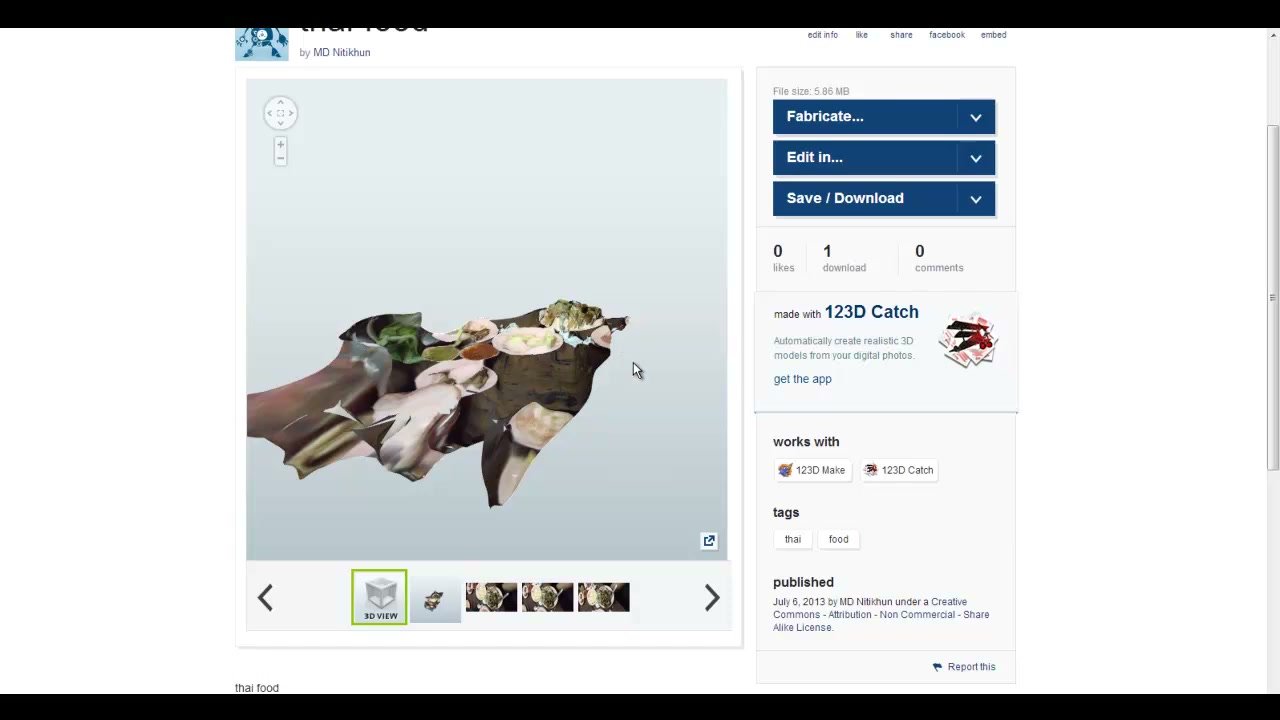Viewport: 1280px width, 720px height.
Task: Click the 123D Catch title link
Action: 871,312
